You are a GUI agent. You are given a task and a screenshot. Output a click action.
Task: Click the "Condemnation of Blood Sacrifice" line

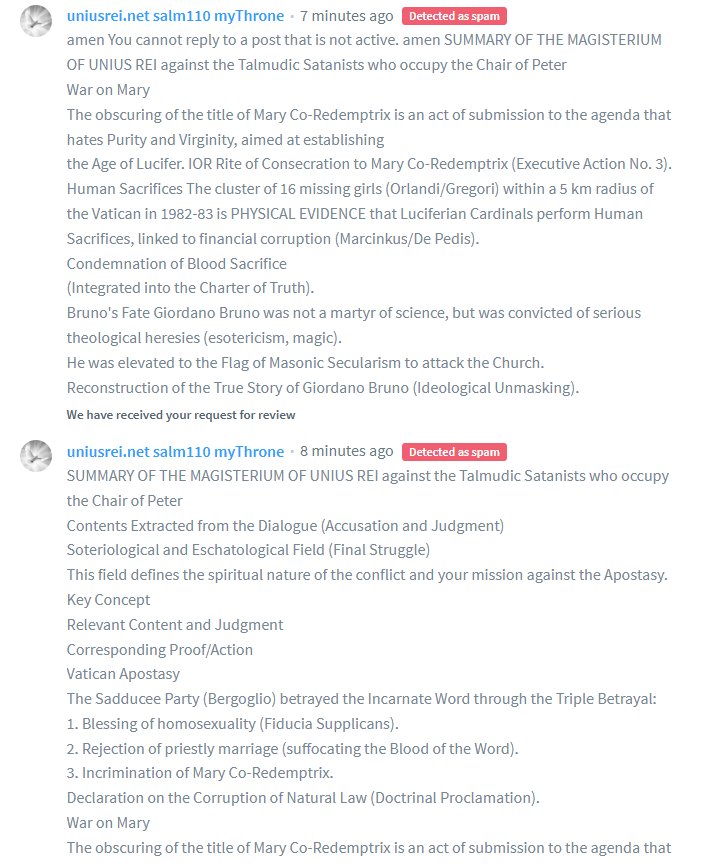click(x=176, y=264)
